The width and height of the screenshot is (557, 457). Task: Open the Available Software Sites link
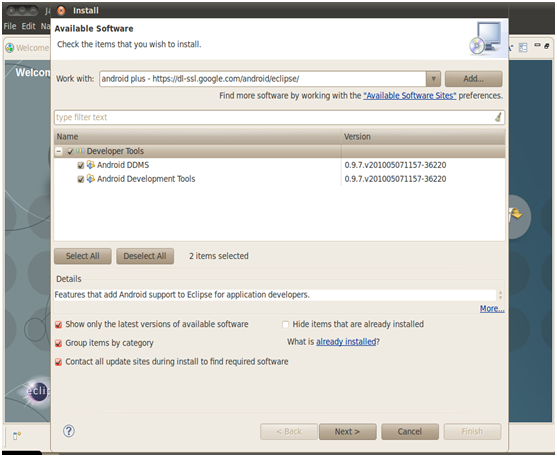pos(410,96)
